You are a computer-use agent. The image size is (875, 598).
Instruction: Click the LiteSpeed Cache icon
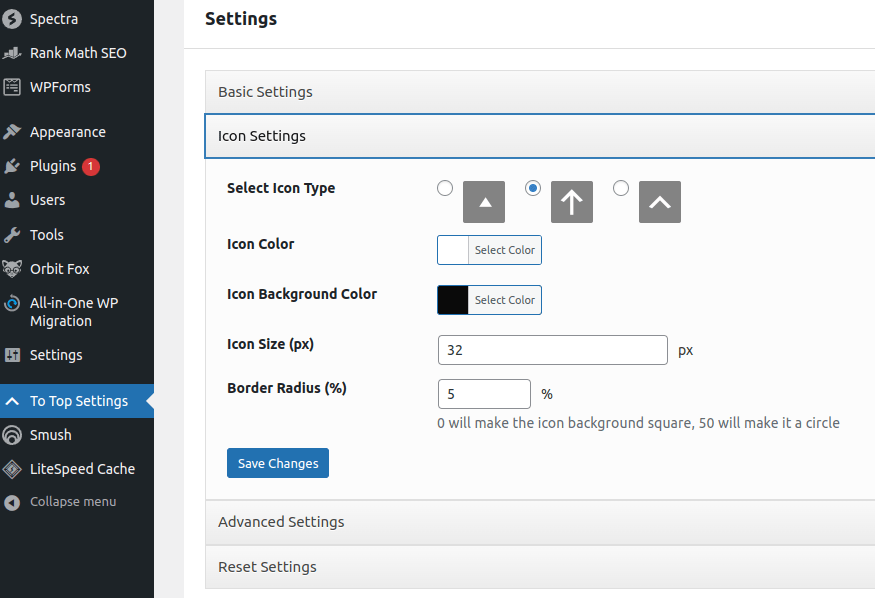(12, 469)
